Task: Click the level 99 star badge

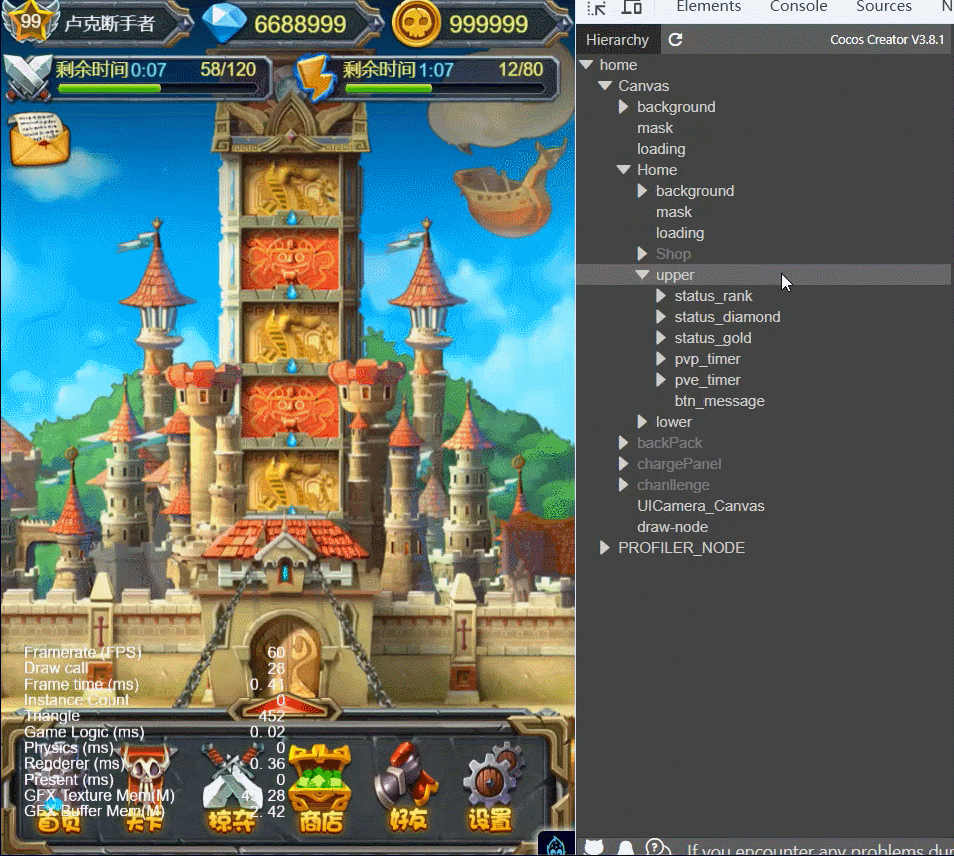Action: click(x=30, y=21)
